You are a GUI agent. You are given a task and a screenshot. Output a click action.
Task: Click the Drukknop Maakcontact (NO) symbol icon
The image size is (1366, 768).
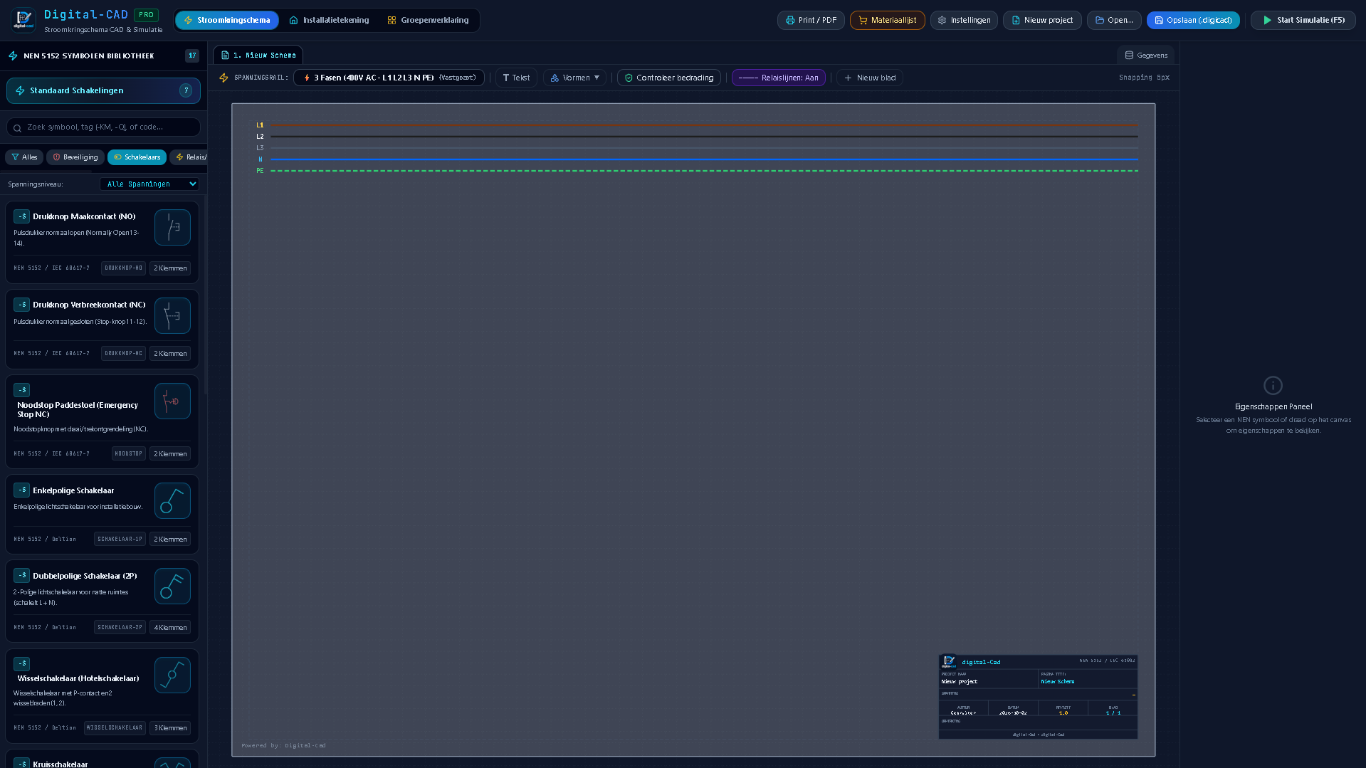[172, 227]
